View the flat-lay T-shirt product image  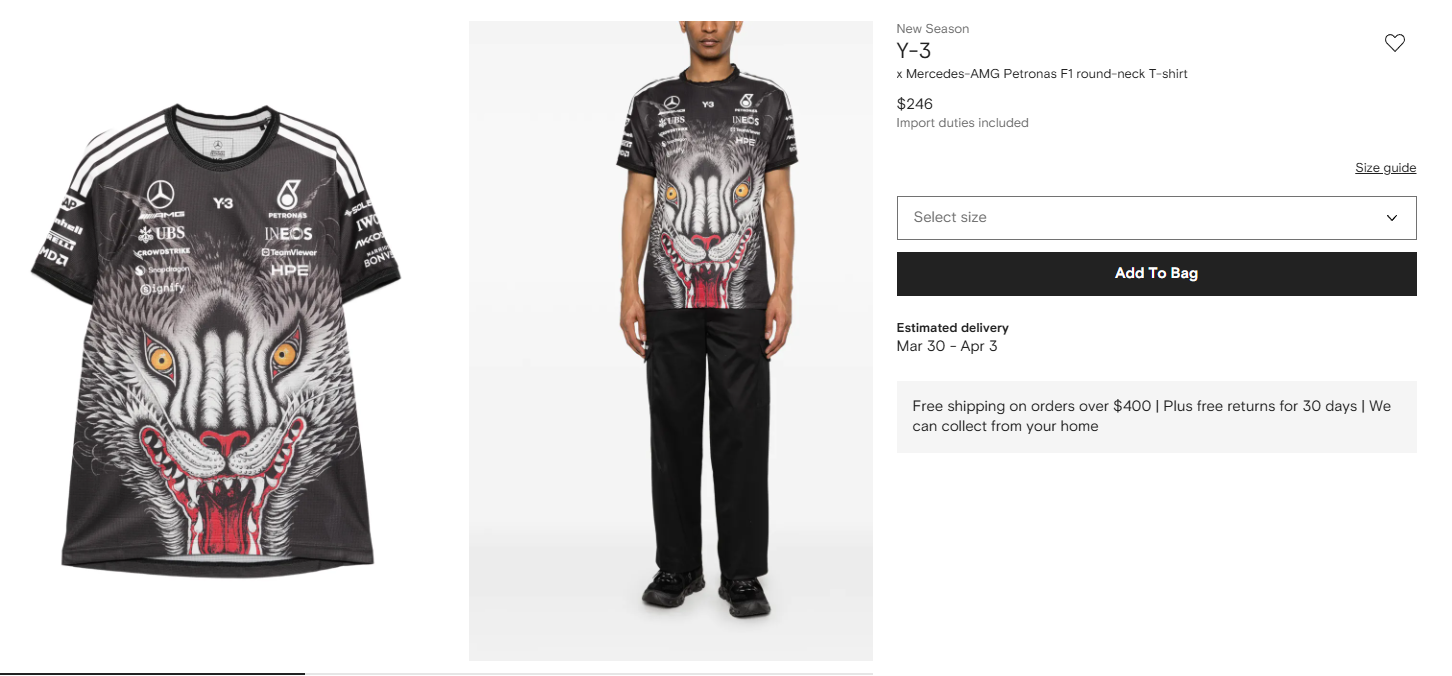click(x=216, y=340)
